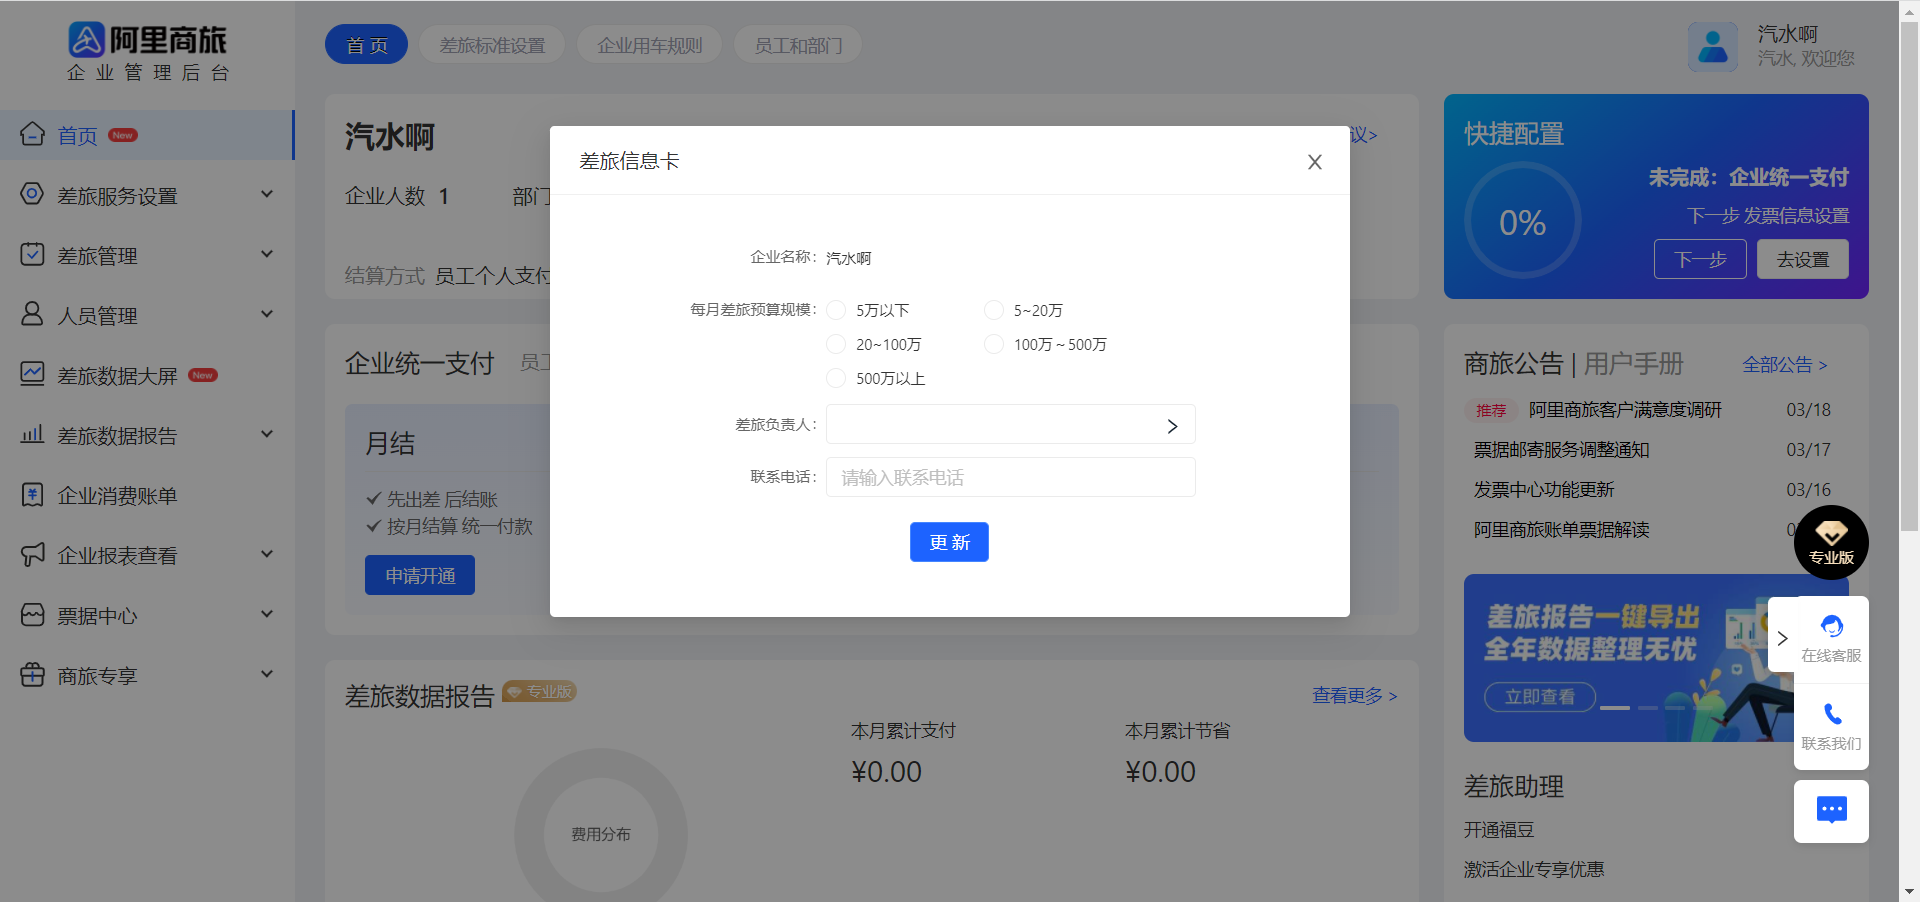This screenshot has height=902, width=1920.
Task: Expand the 差旅管理 sidebar menu
Action: [x=267, y=254]
